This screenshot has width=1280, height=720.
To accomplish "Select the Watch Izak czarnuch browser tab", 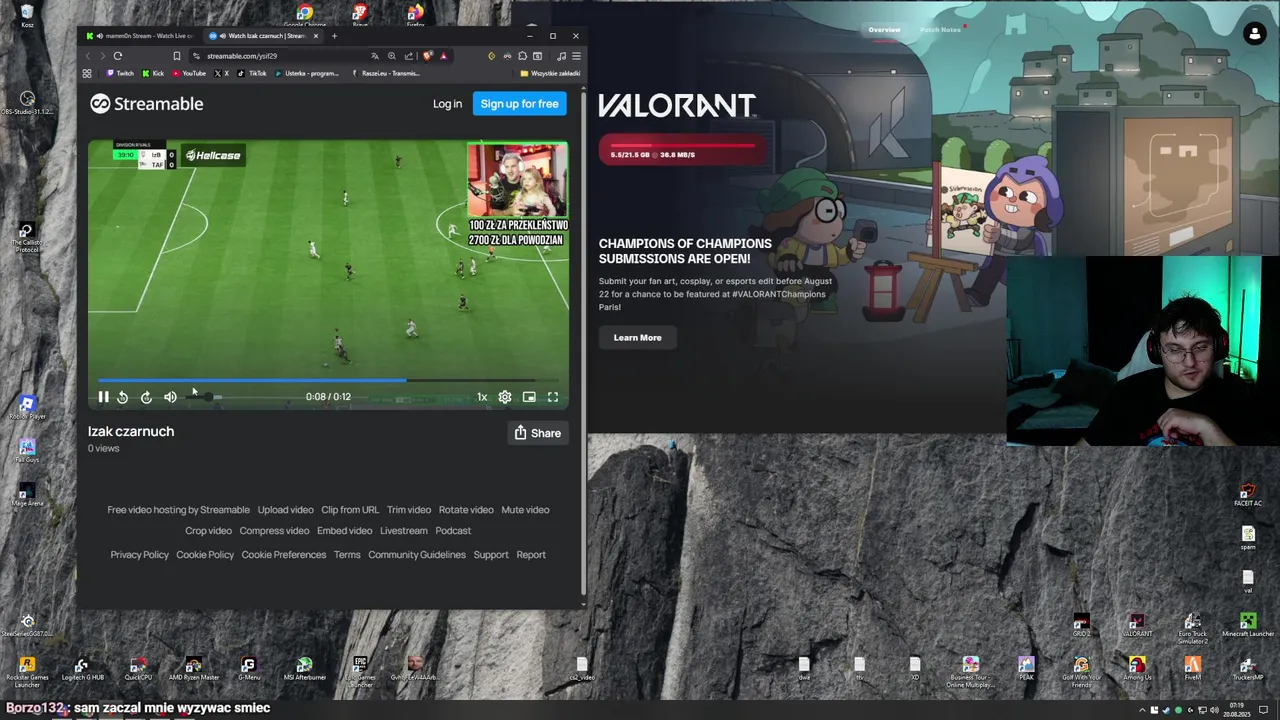I will point(263,36).
